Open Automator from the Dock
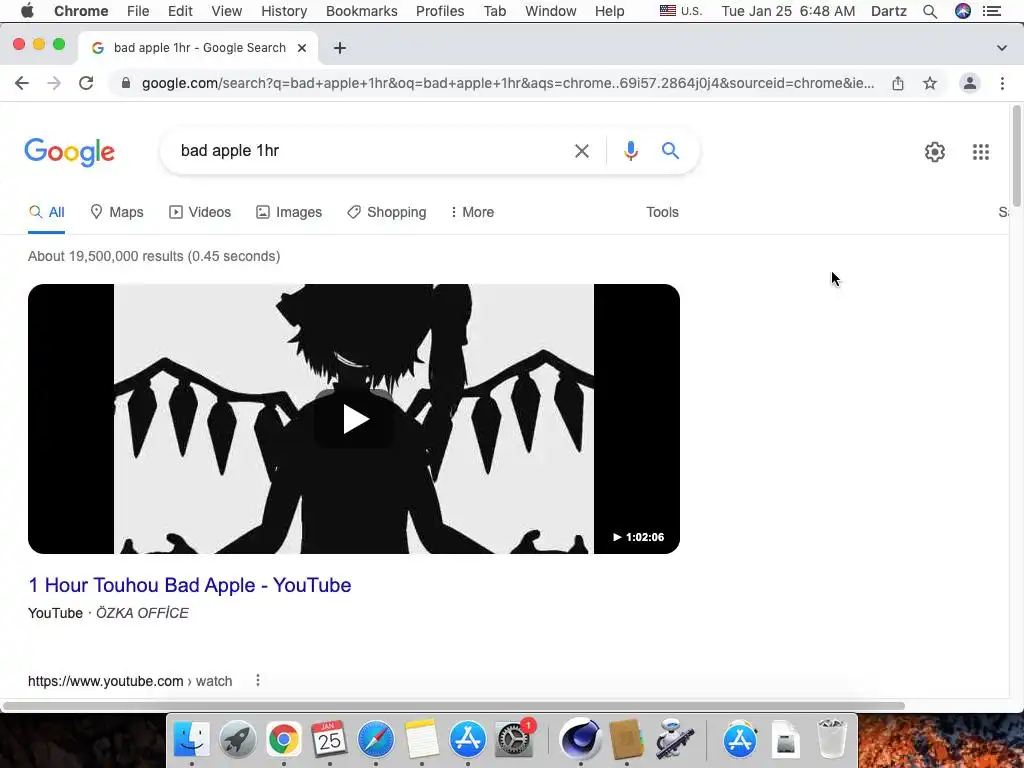 673,739
